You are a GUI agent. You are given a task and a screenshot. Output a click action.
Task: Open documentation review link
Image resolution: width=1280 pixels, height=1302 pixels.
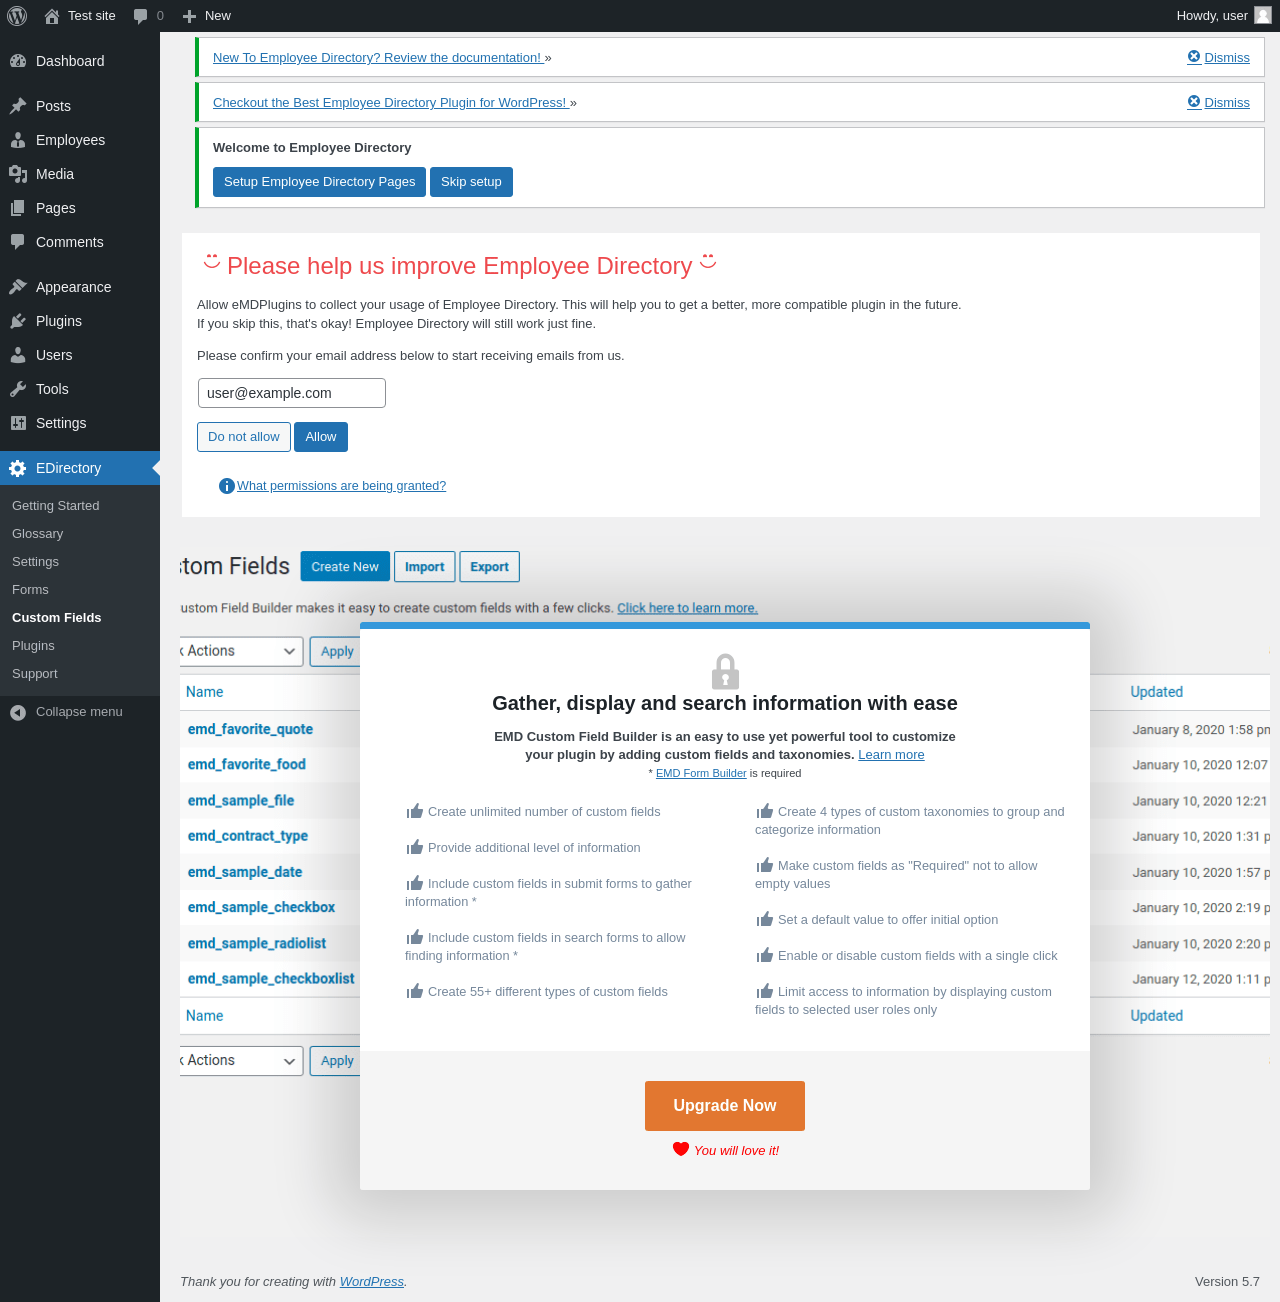tap(377, 58)
